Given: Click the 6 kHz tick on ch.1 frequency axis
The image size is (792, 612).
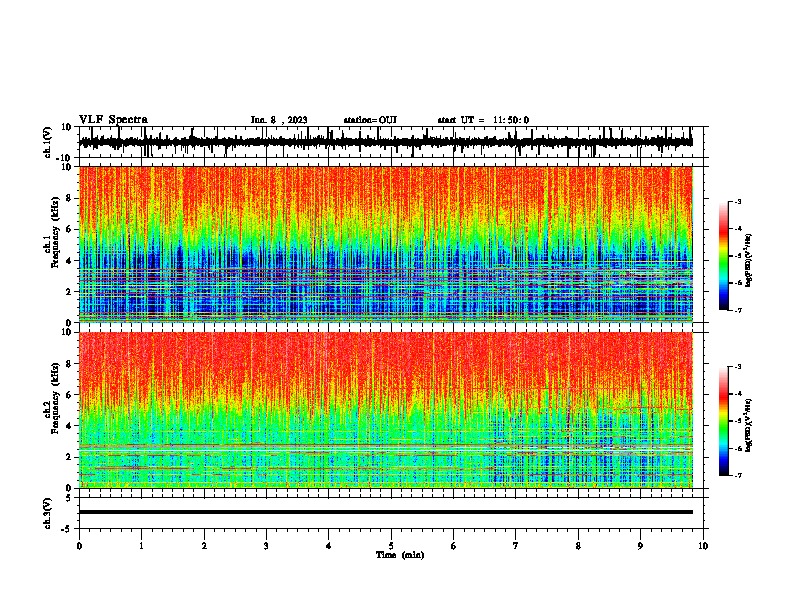Looking at the screenshot, I should pyautogui.click(x=70, y=229).
